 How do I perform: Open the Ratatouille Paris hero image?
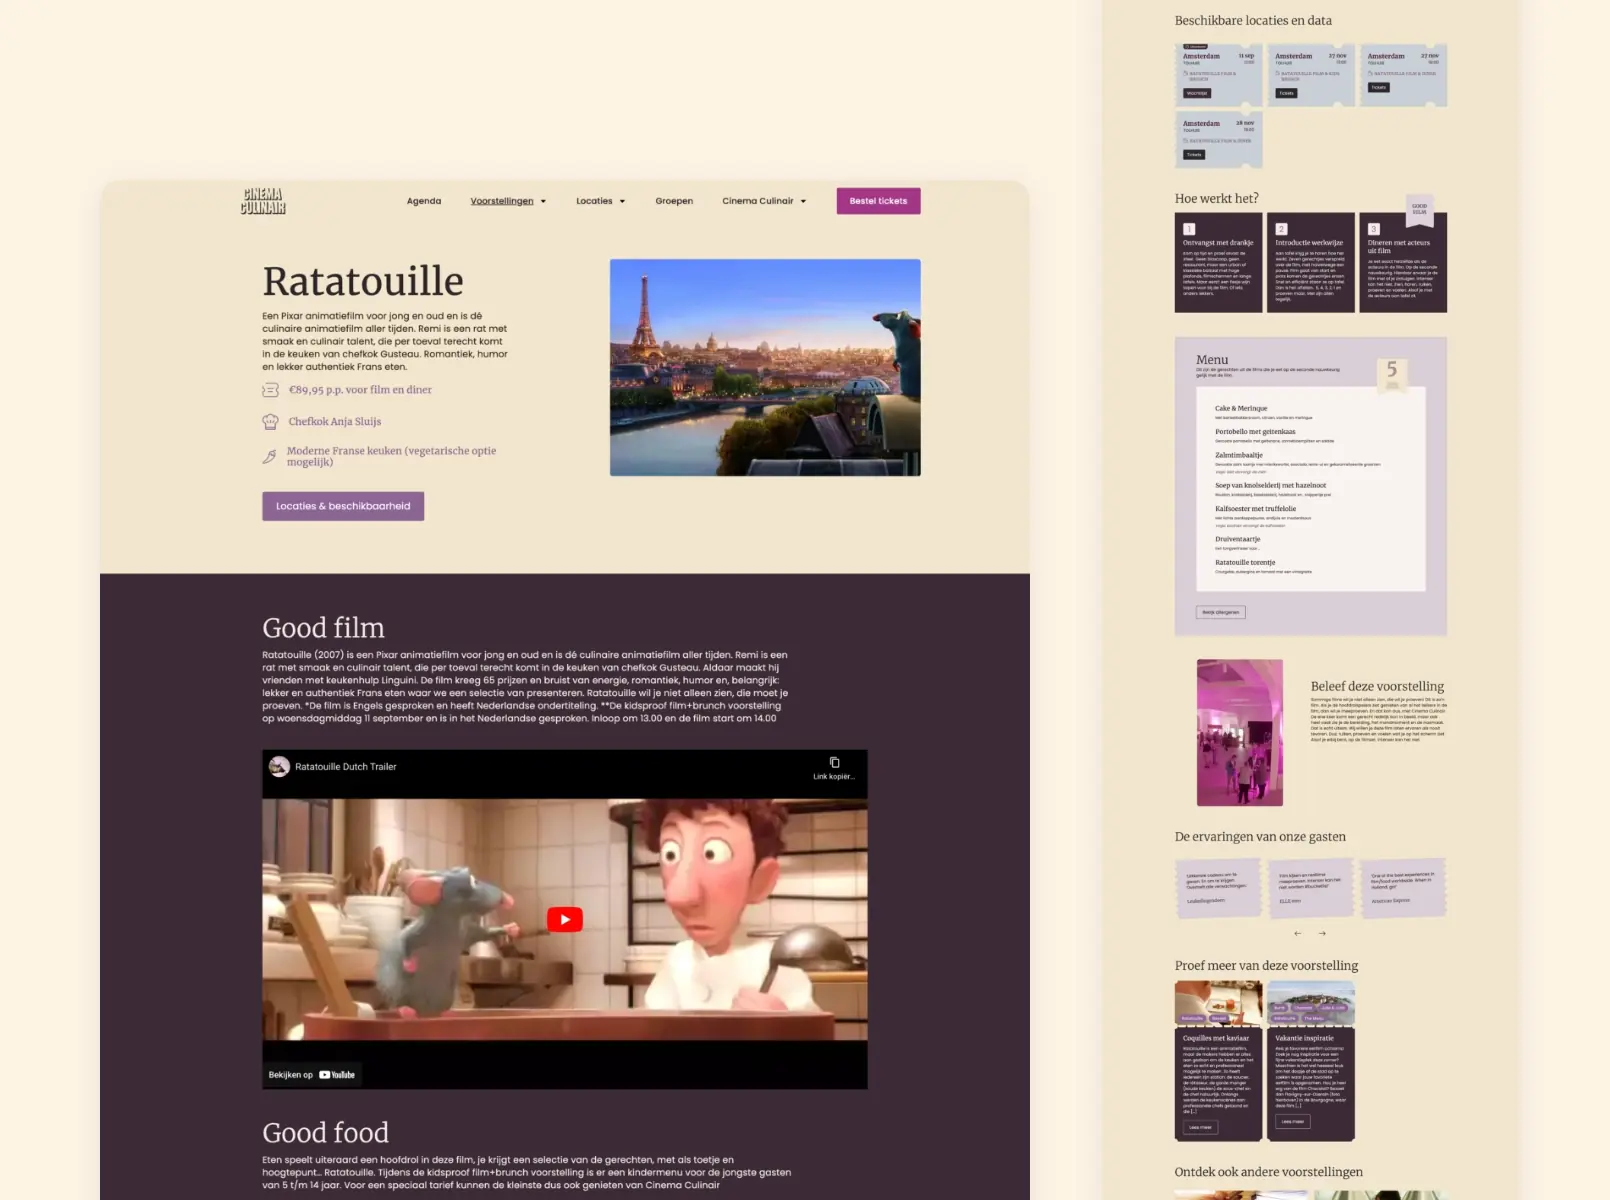765,367
